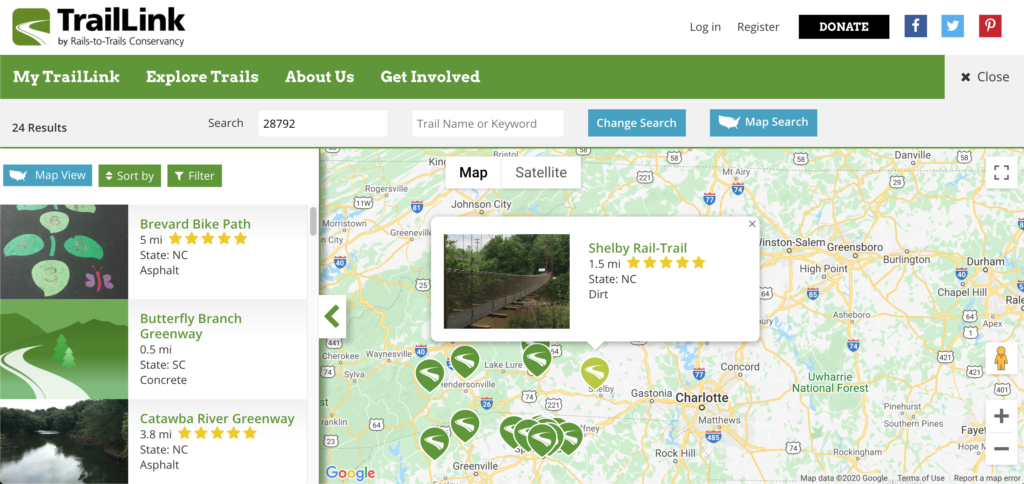Zoom in on the map

coord(1001,416)
